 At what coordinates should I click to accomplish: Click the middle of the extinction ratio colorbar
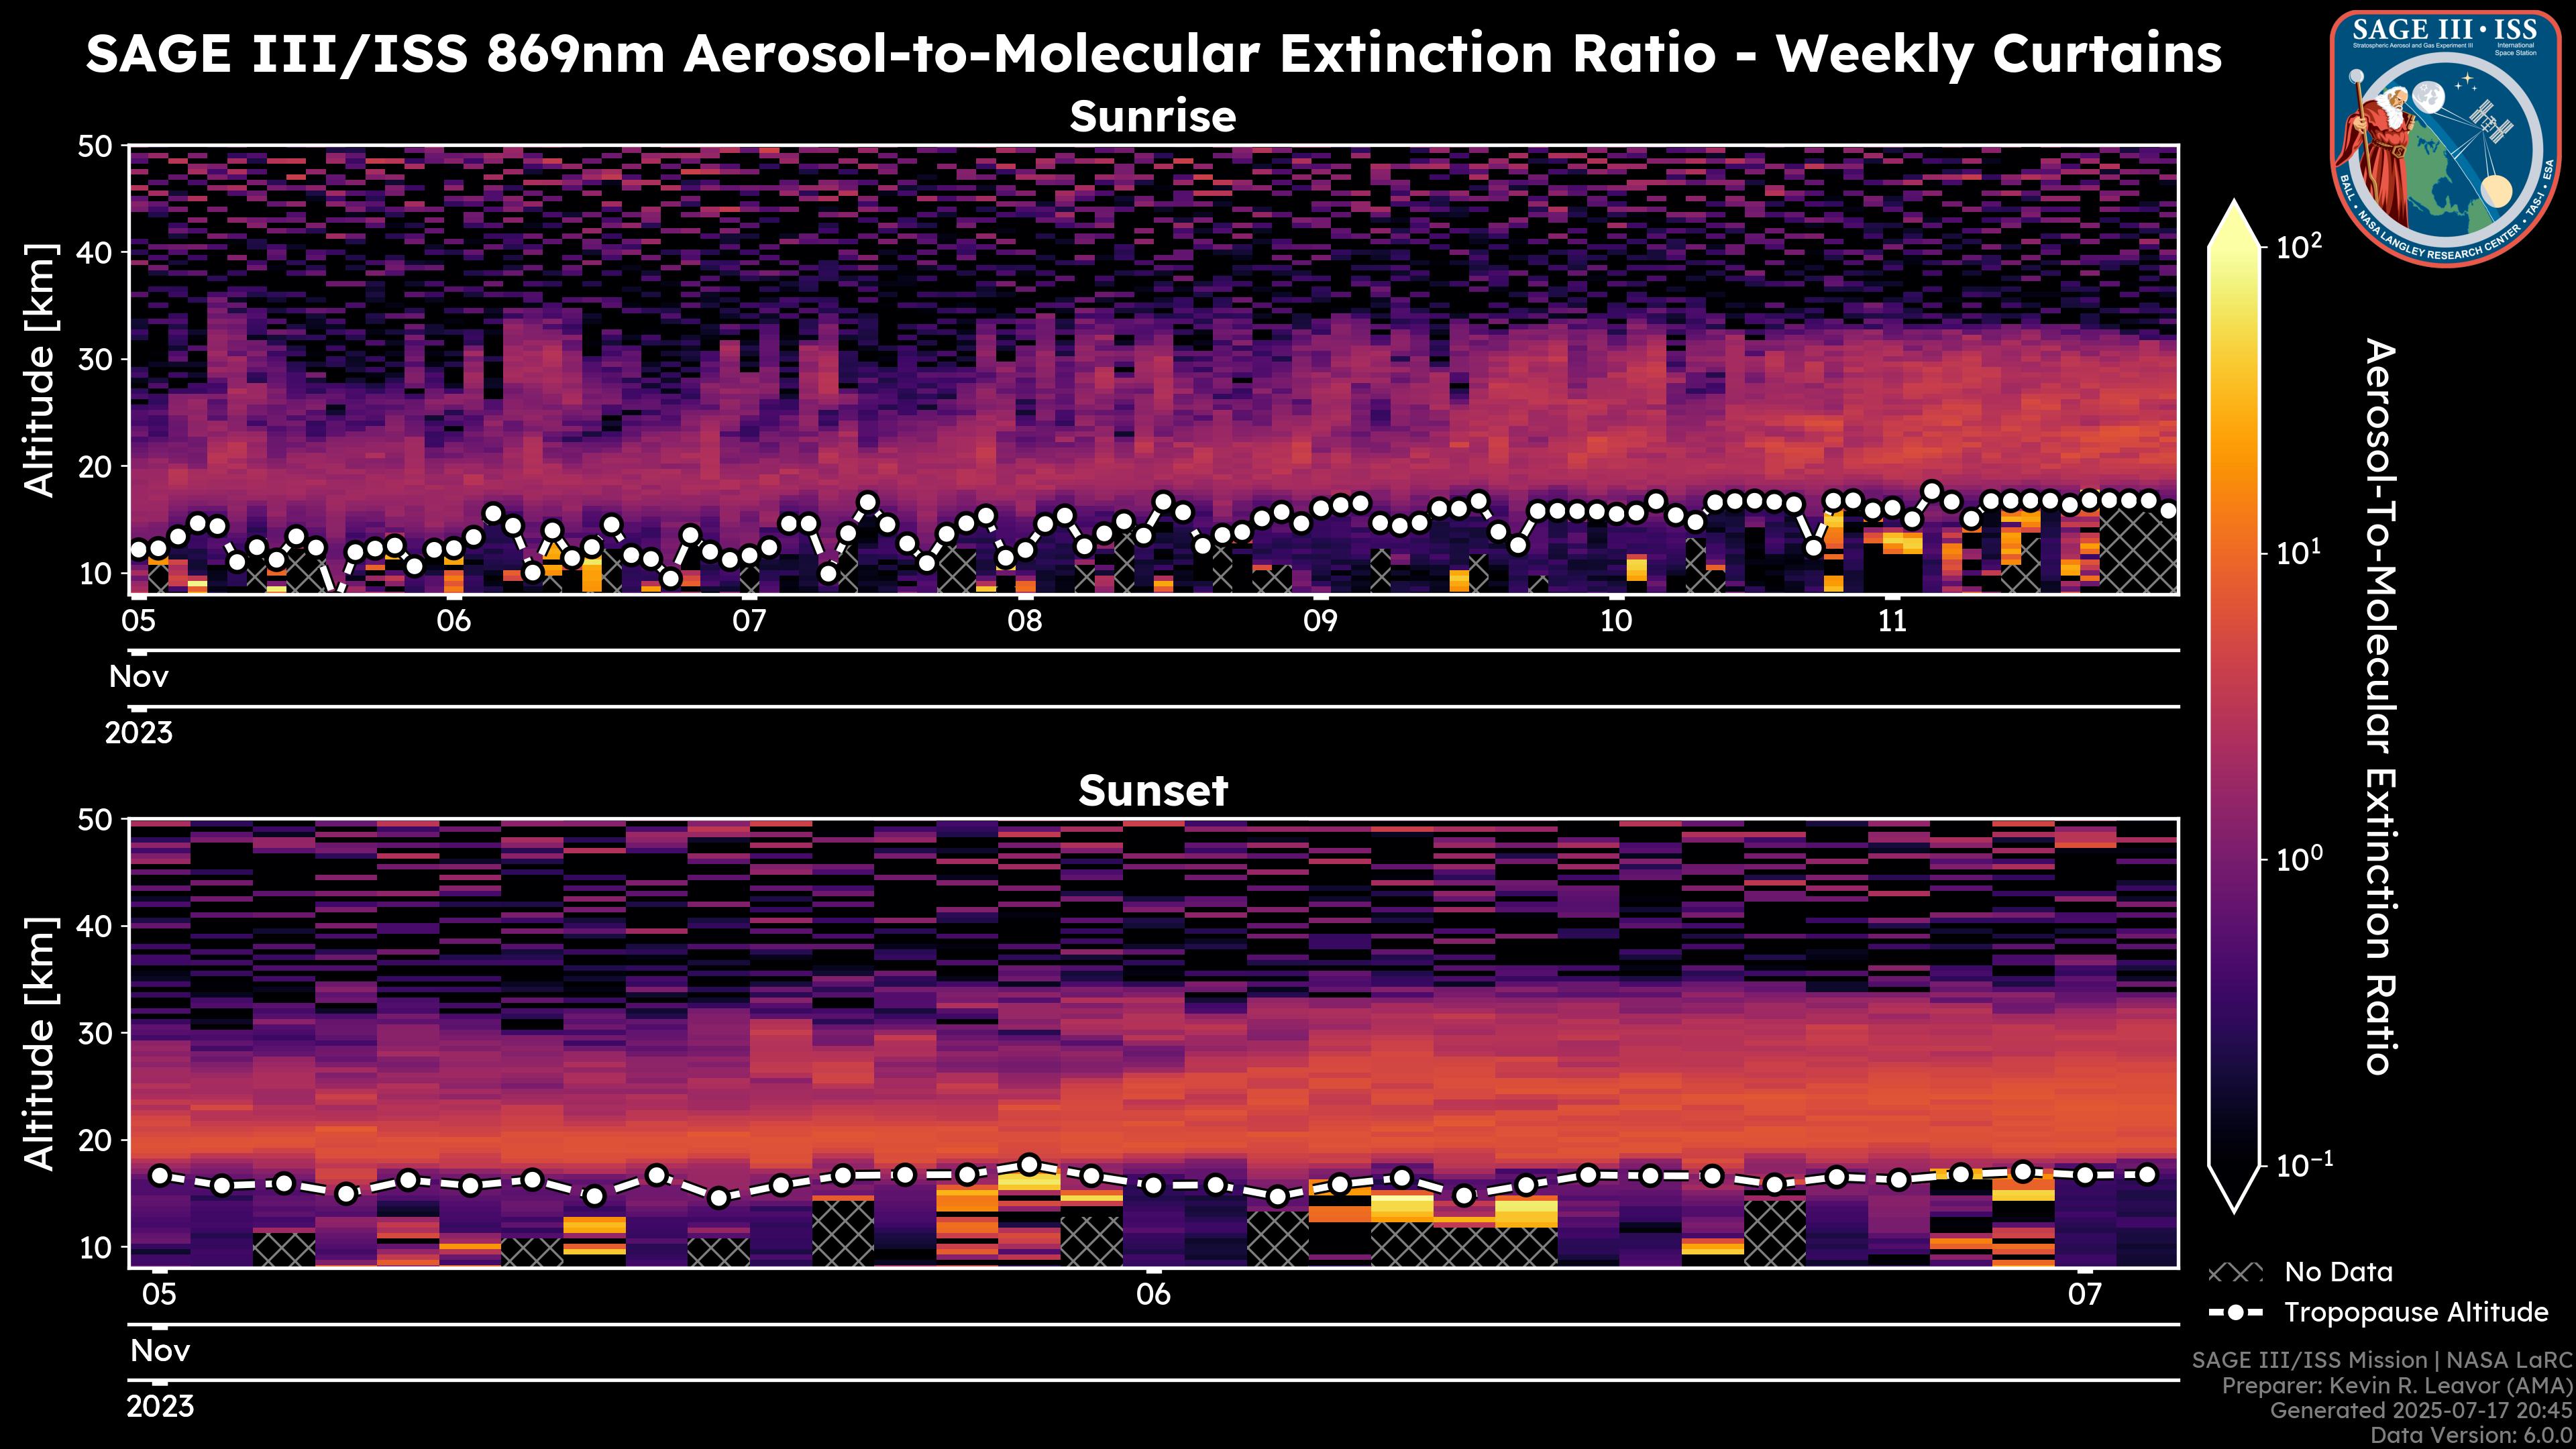click(2234, 705)
